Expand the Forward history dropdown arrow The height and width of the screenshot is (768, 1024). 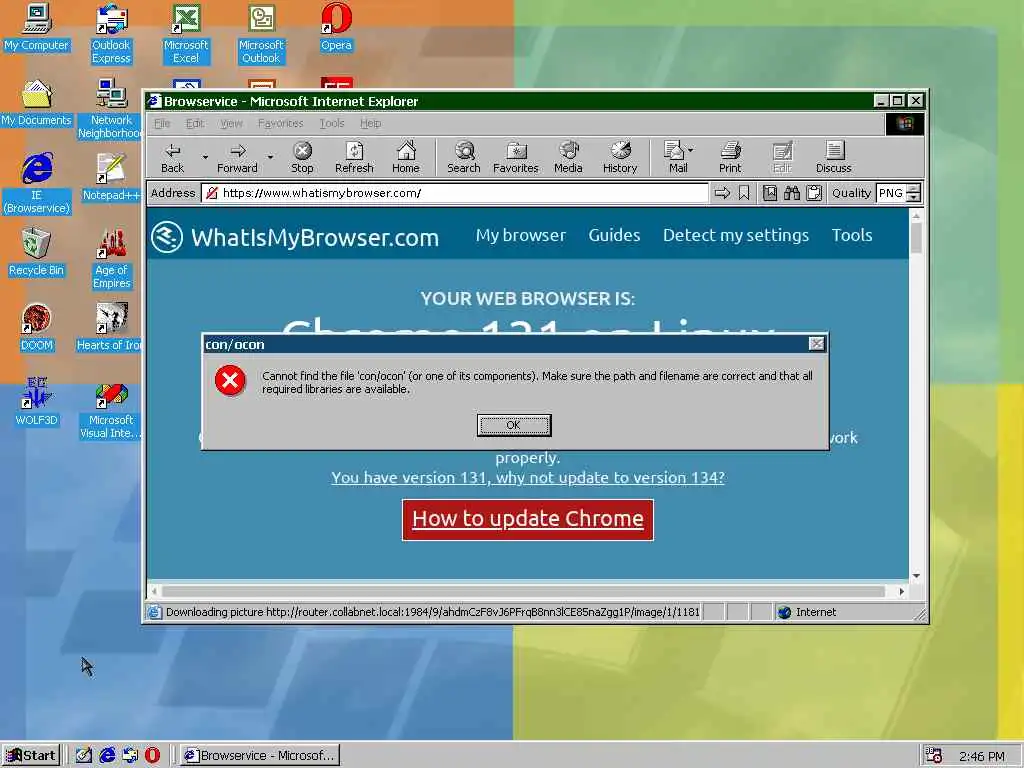(x=270, y=157)
